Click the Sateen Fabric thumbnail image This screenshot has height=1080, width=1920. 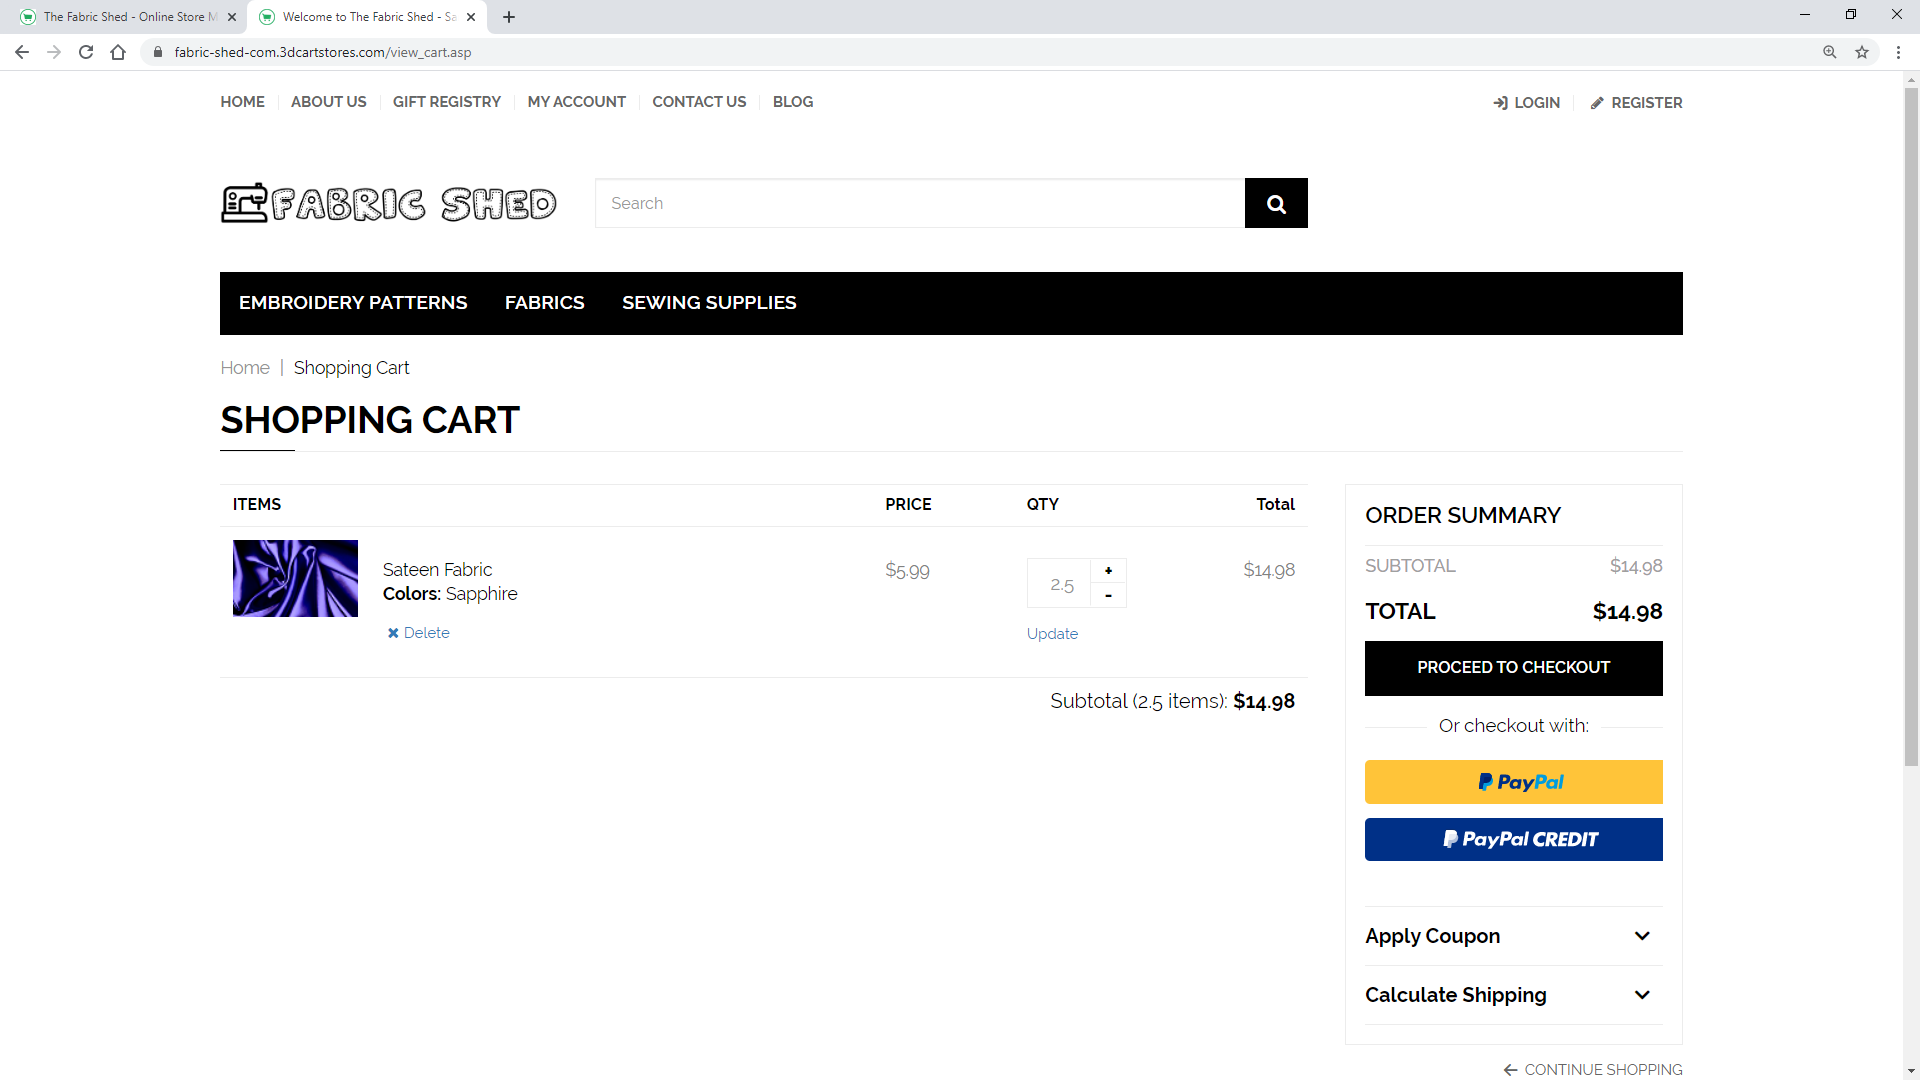(295, 578)
